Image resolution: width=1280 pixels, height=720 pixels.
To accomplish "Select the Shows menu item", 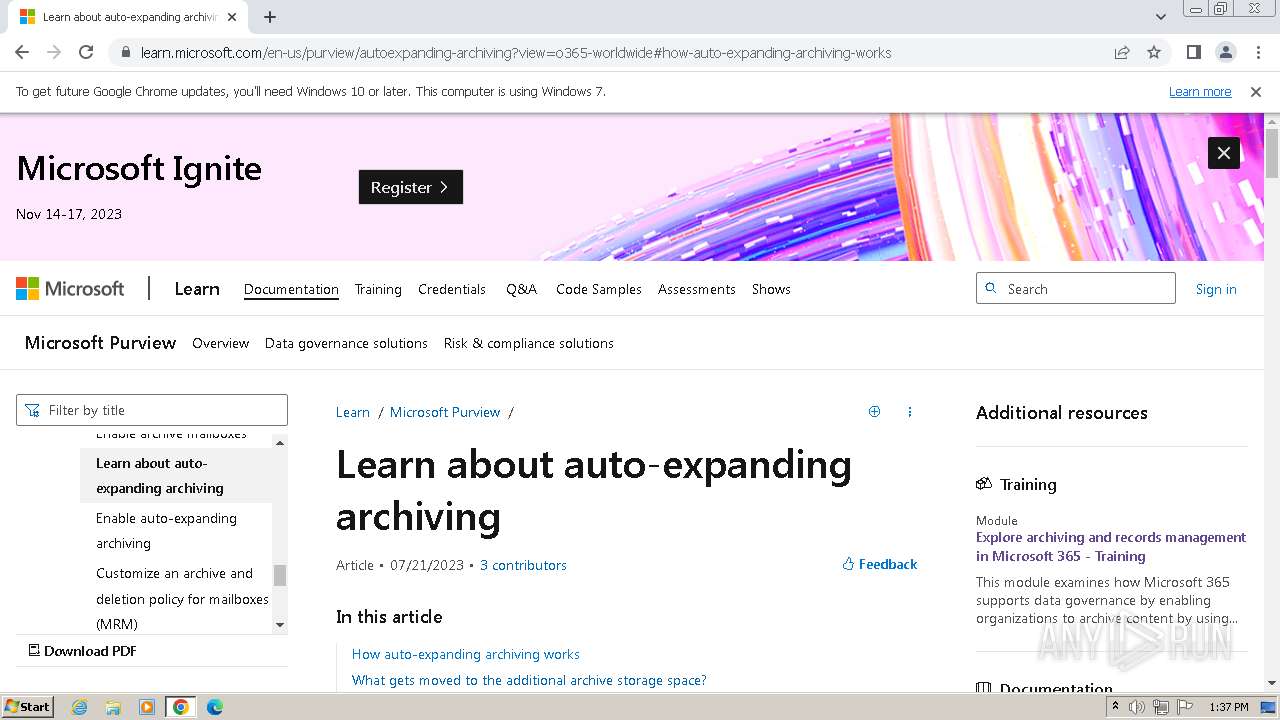I will point(771,289).
